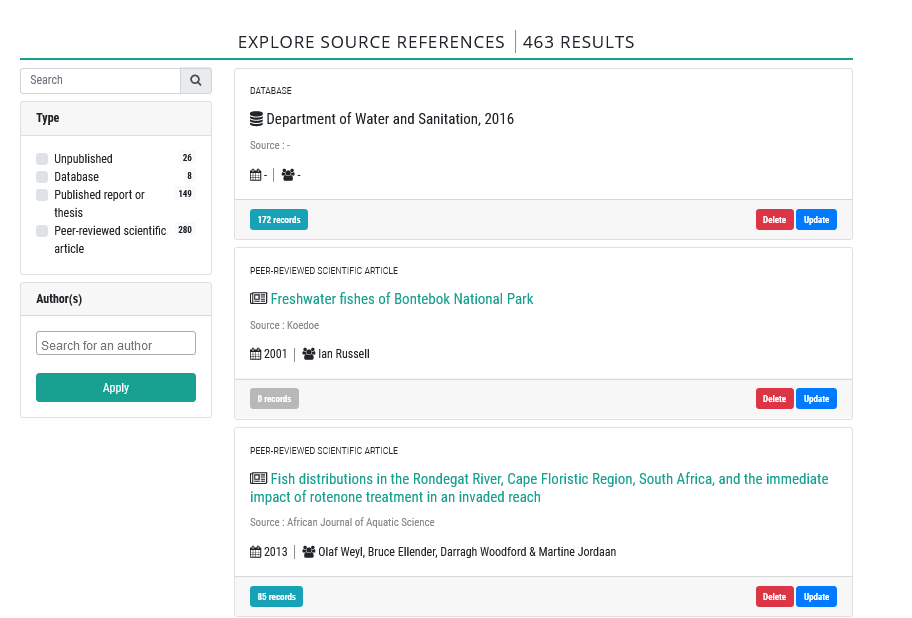Click the database stack icon beside Department of Water

[x=256, y=119]
